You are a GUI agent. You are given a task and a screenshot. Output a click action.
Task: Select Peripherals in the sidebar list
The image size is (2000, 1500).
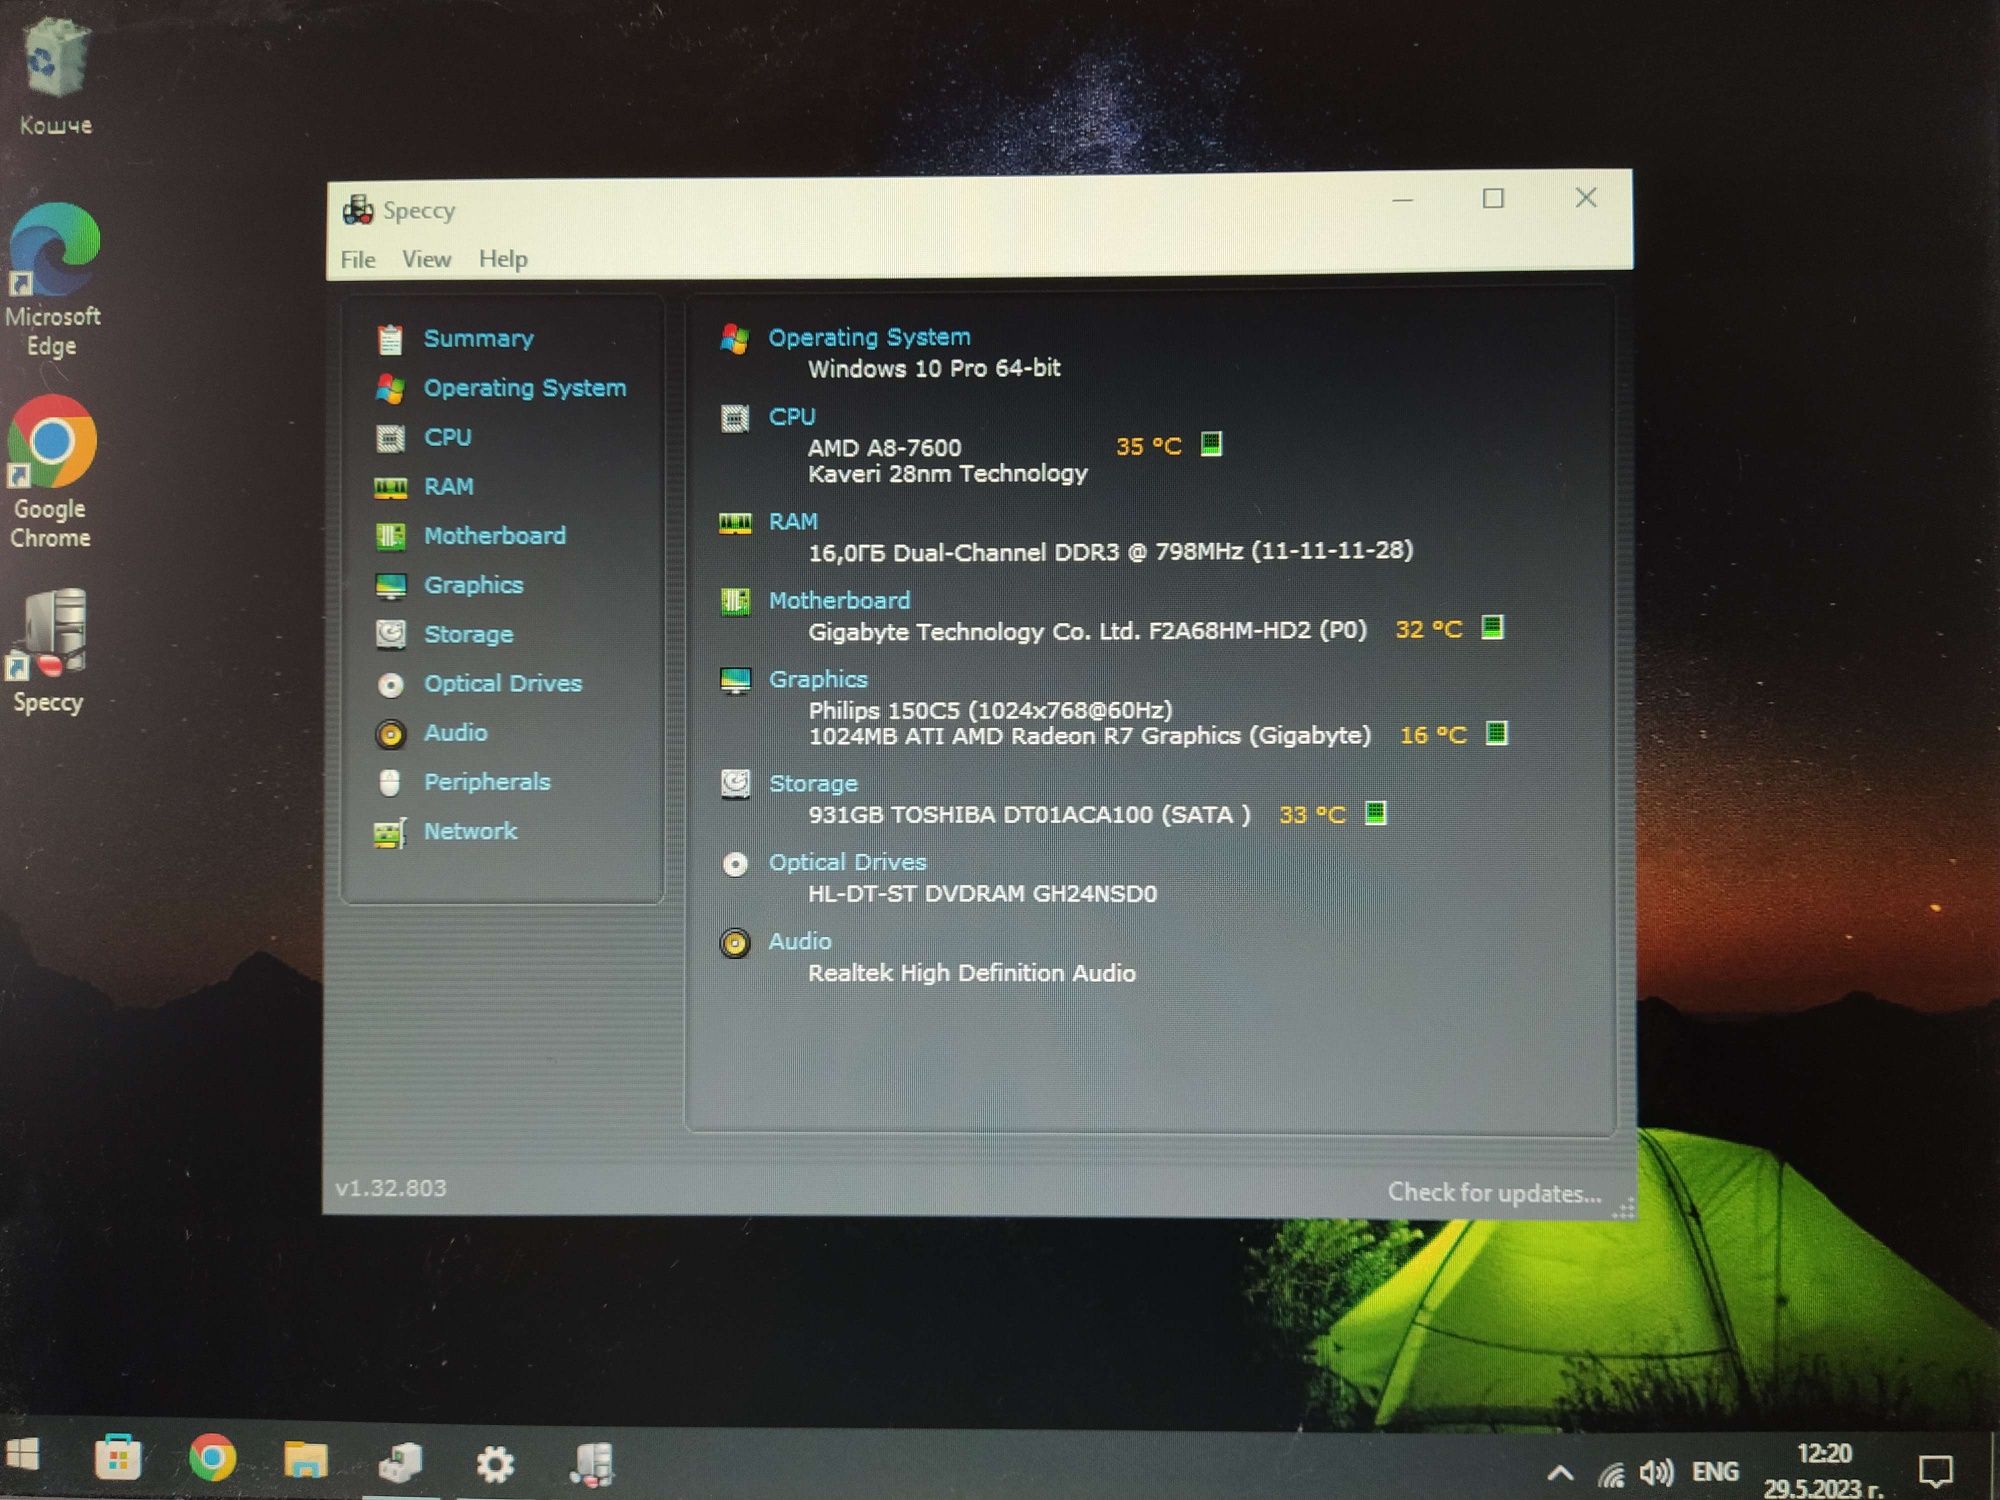(x=487, y=782)
